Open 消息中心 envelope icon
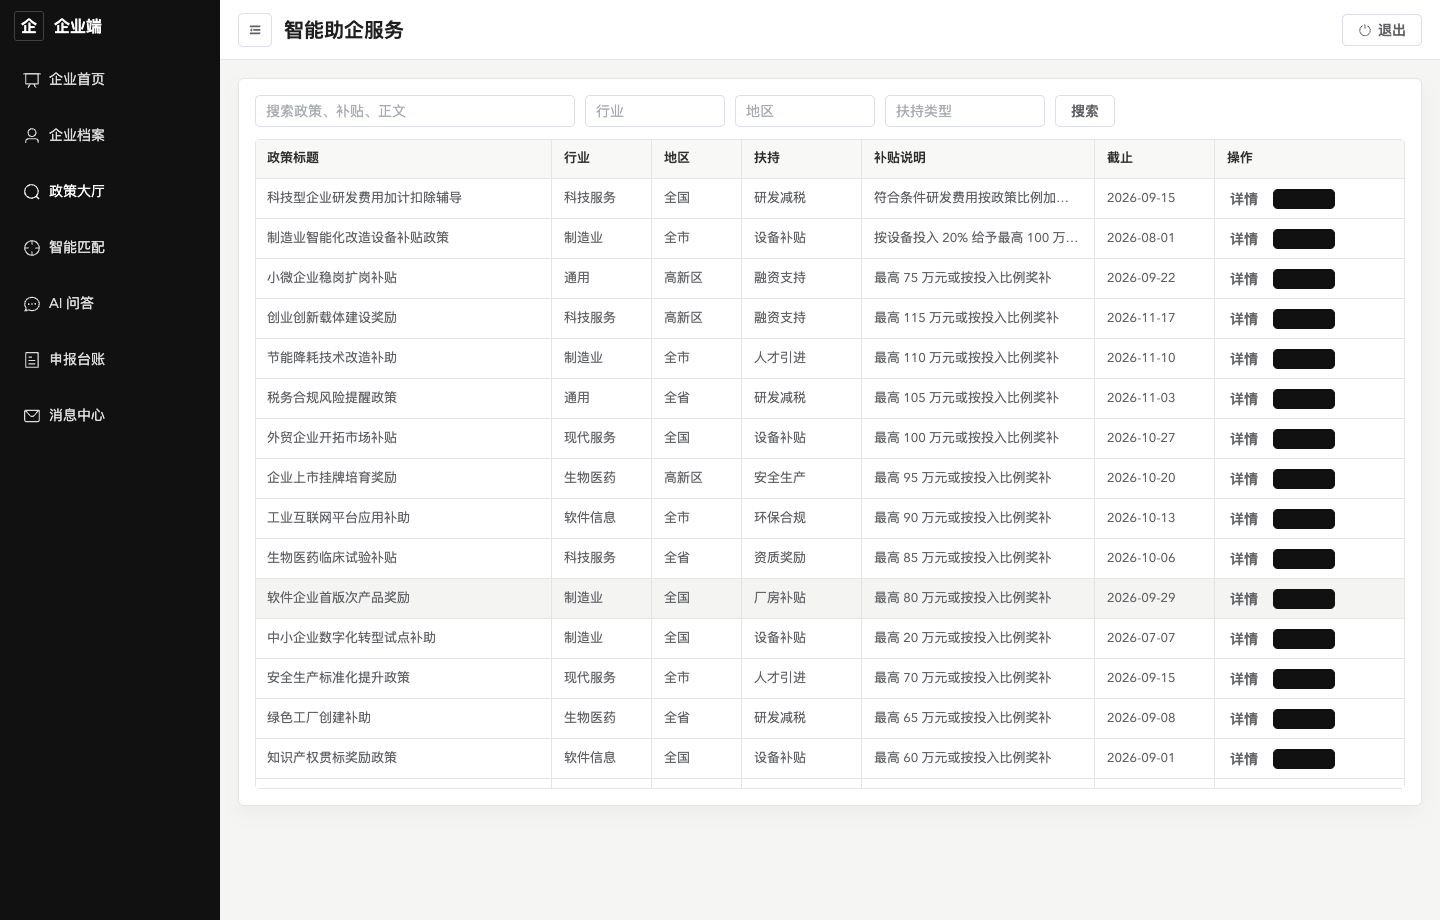 point(32,416)
